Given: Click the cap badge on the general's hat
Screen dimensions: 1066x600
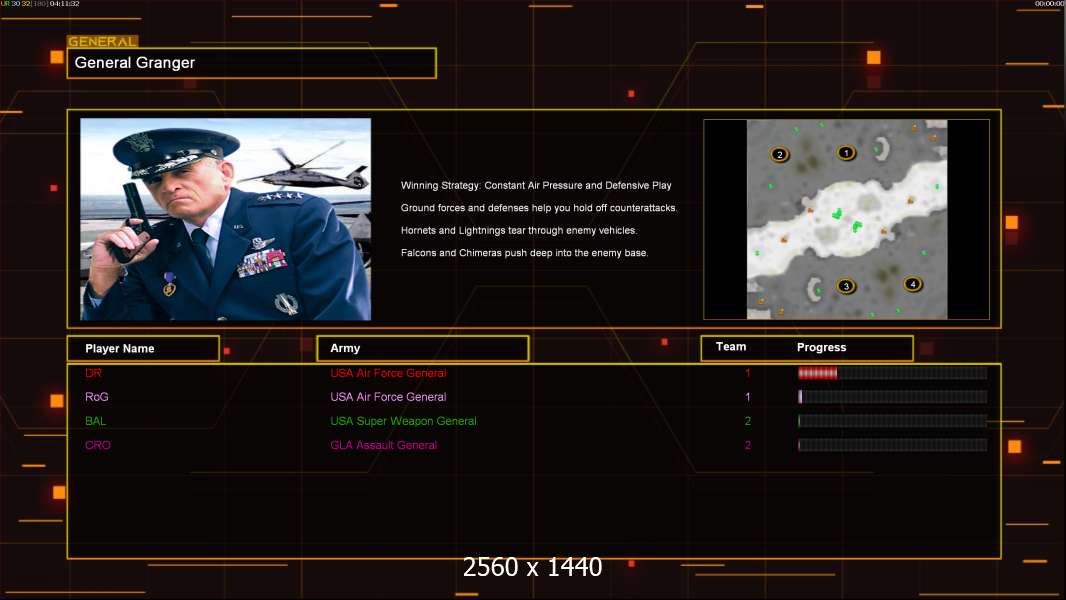Looking at the screenshot, I should [x=141, y=141].
